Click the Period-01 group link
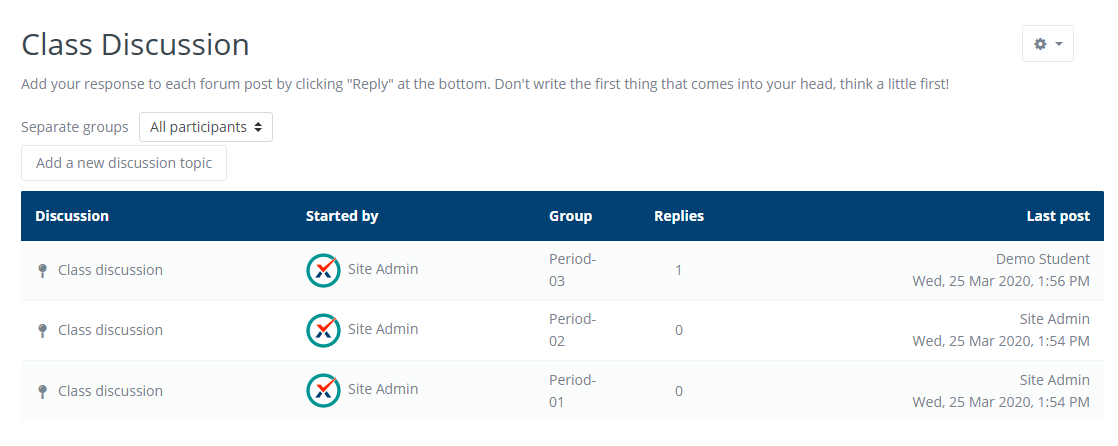1118x446 pixels. 571,390
